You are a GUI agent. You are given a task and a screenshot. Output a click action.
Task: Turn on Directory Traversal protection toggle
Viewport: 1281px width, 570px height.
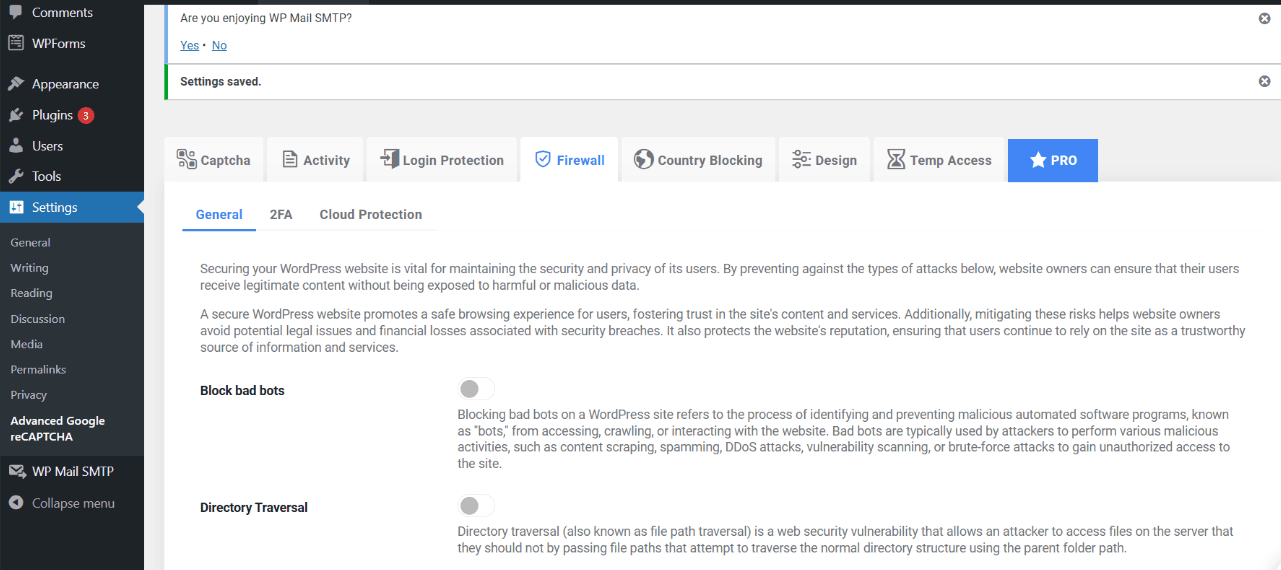click(x=476, y=506)
